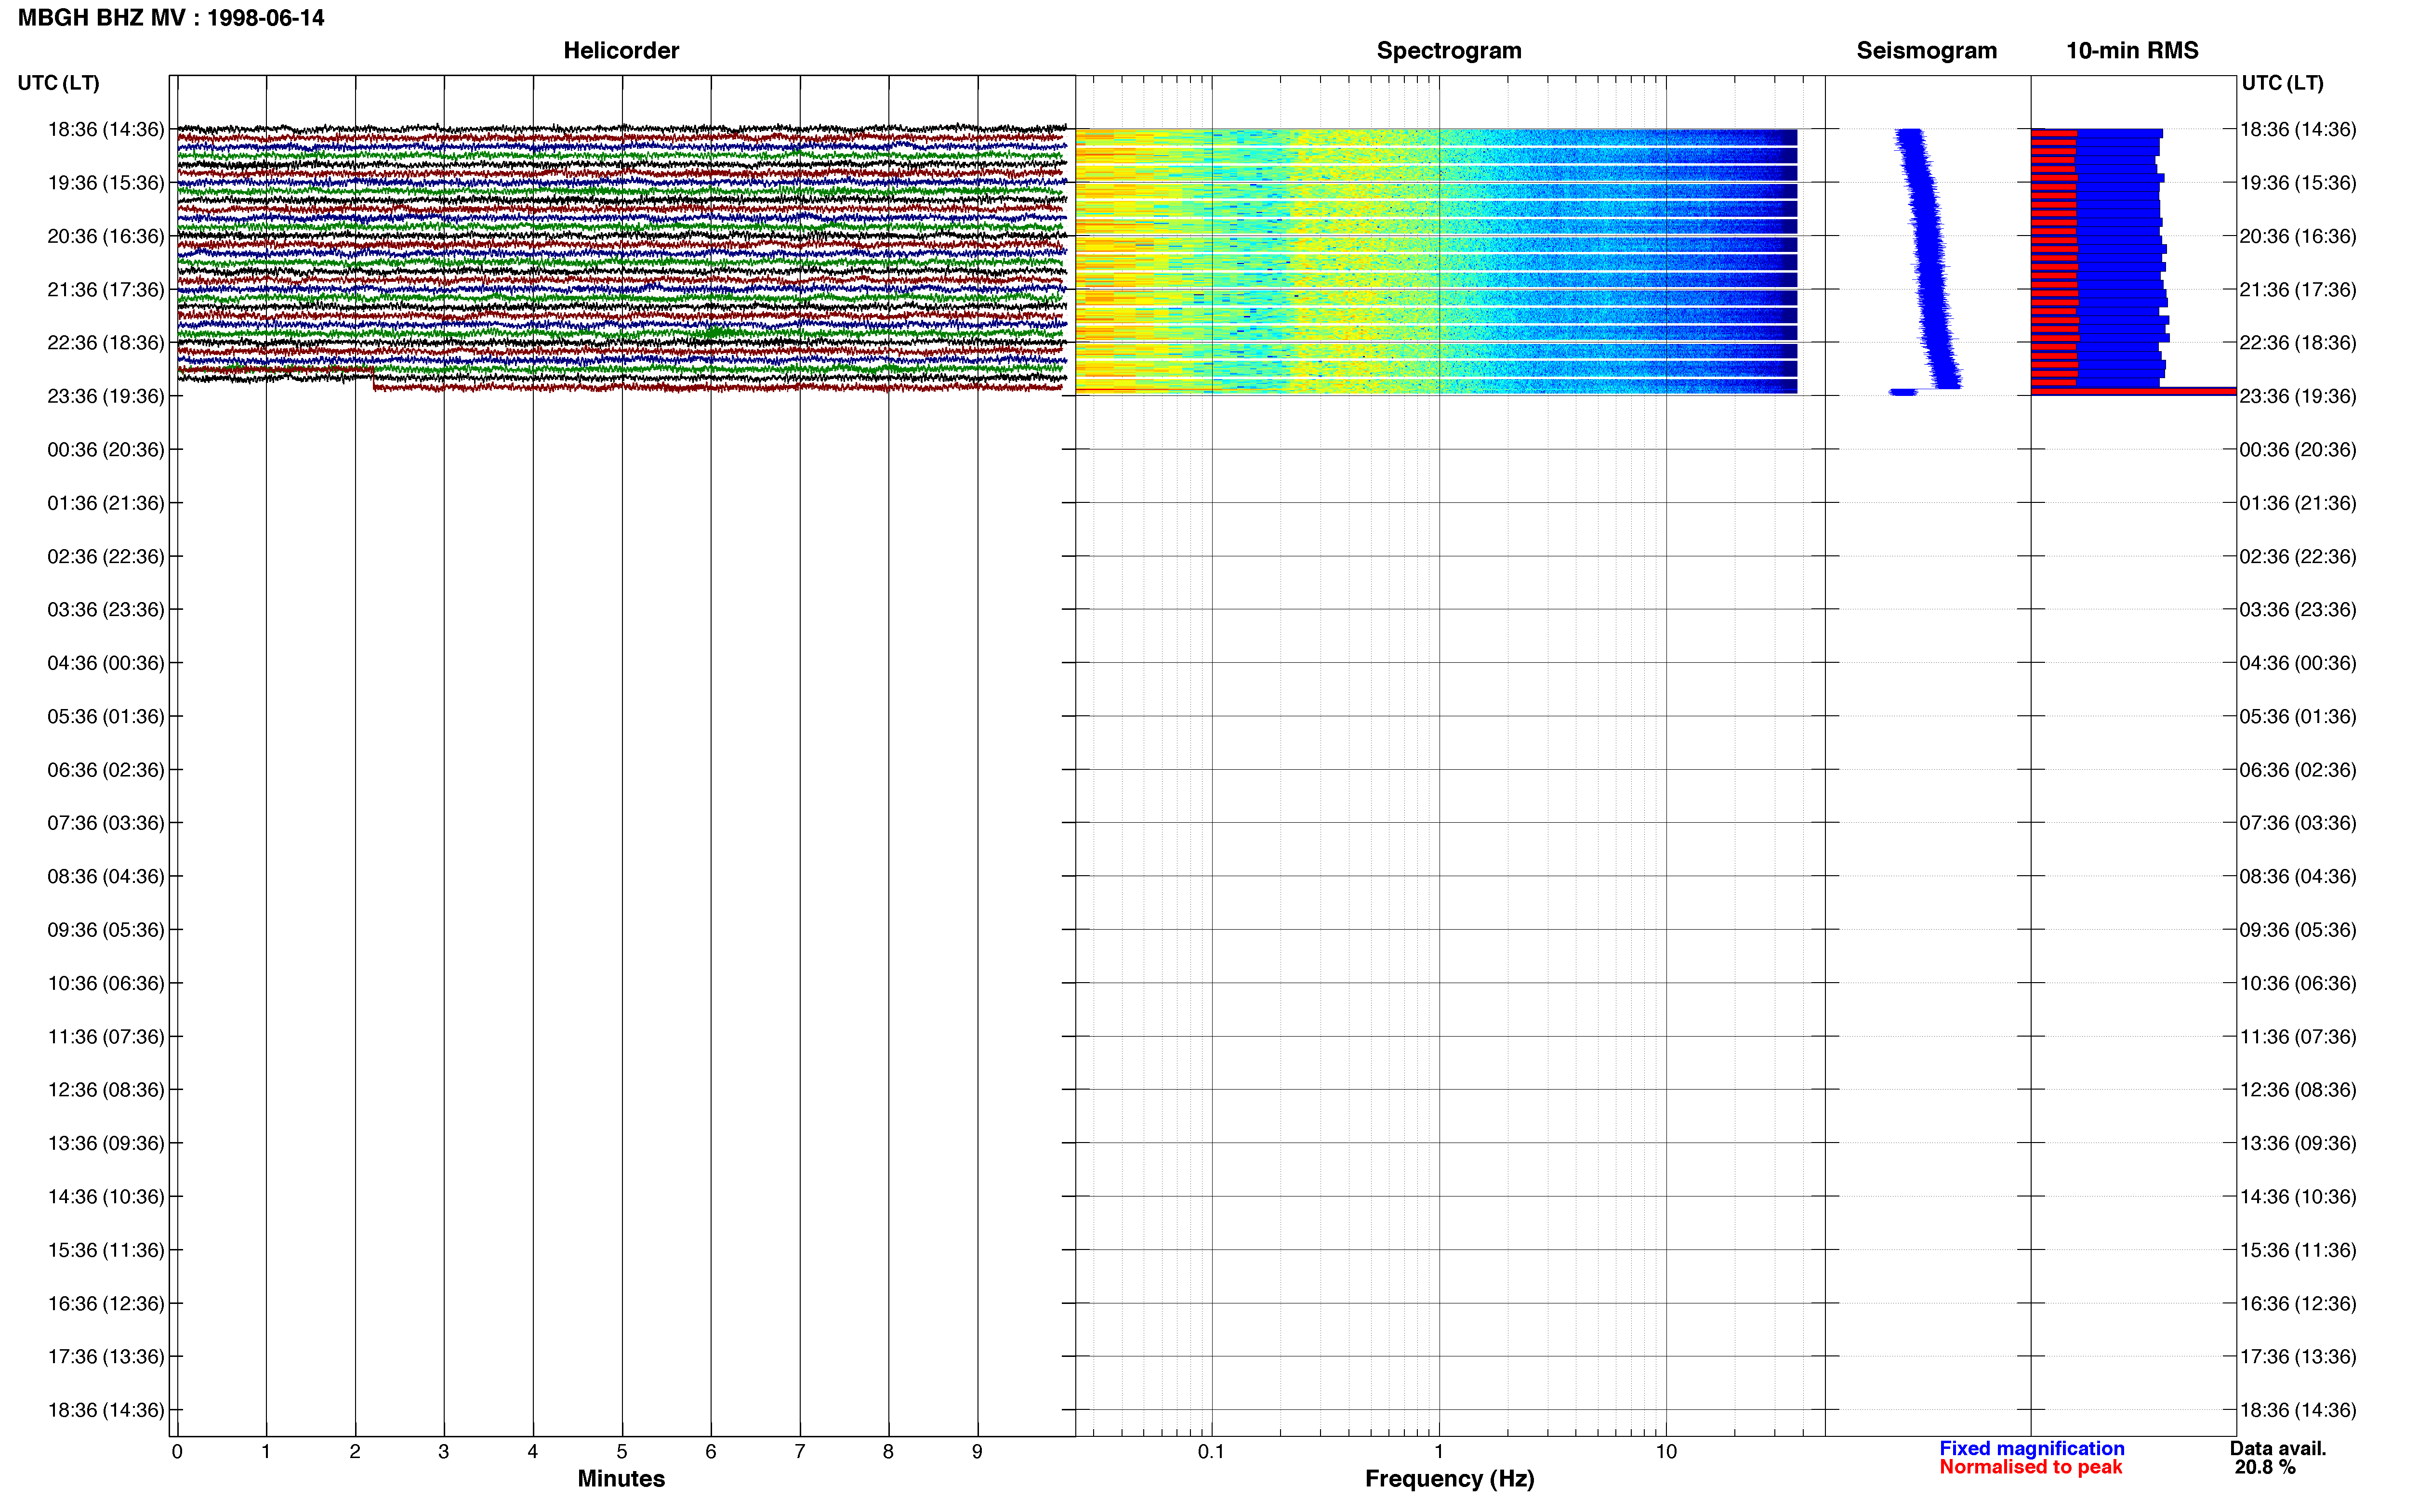Click left time label '09:36 (05:36)'
2418x1512 pixels.
106,930
